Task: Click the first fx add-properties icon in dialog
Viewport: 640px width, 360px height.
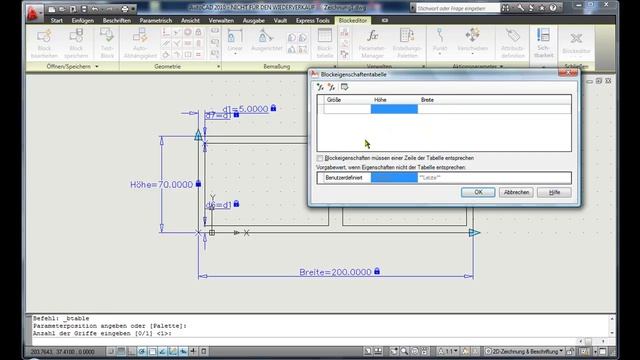Action: [x=320, y=87]
